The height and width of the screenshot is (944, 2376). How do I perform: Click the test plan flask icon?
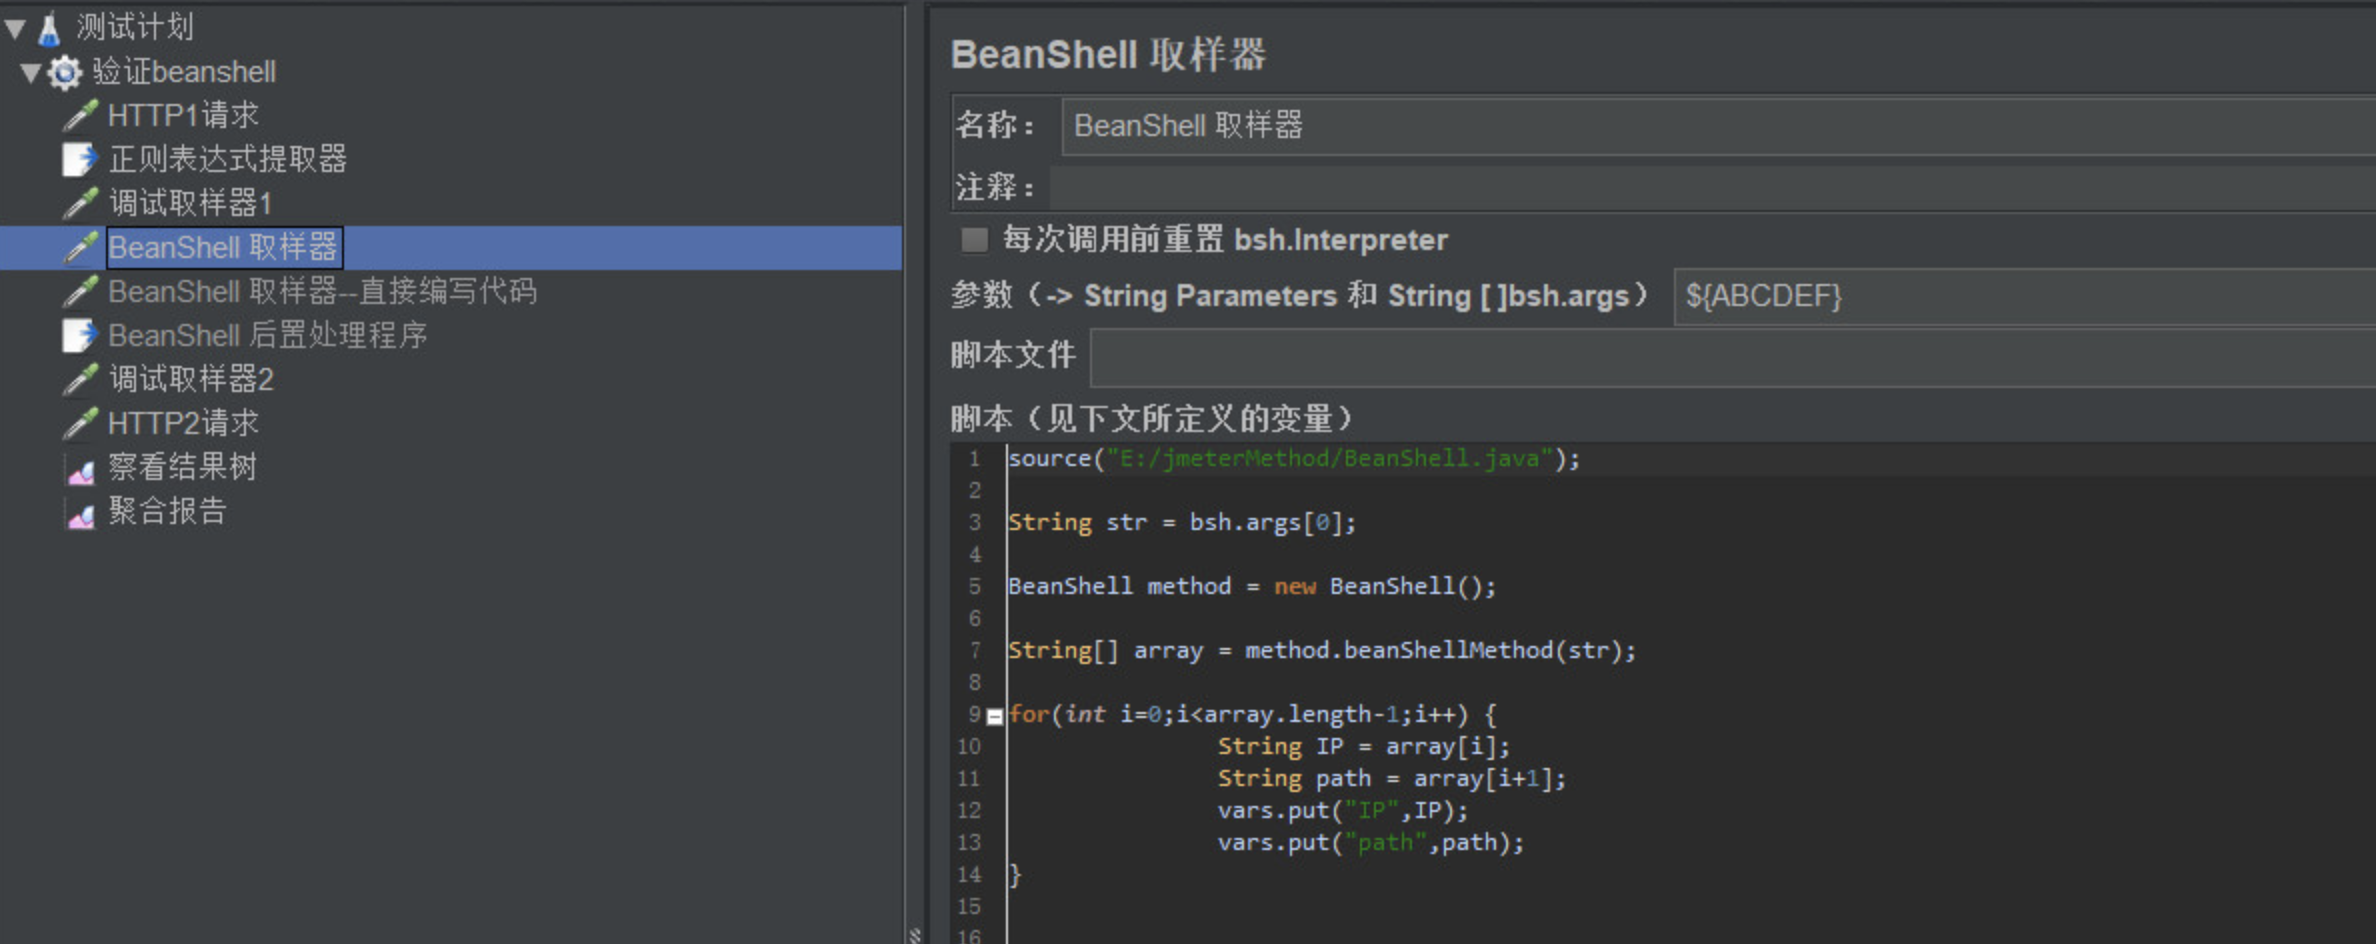[x=49, y=28]
